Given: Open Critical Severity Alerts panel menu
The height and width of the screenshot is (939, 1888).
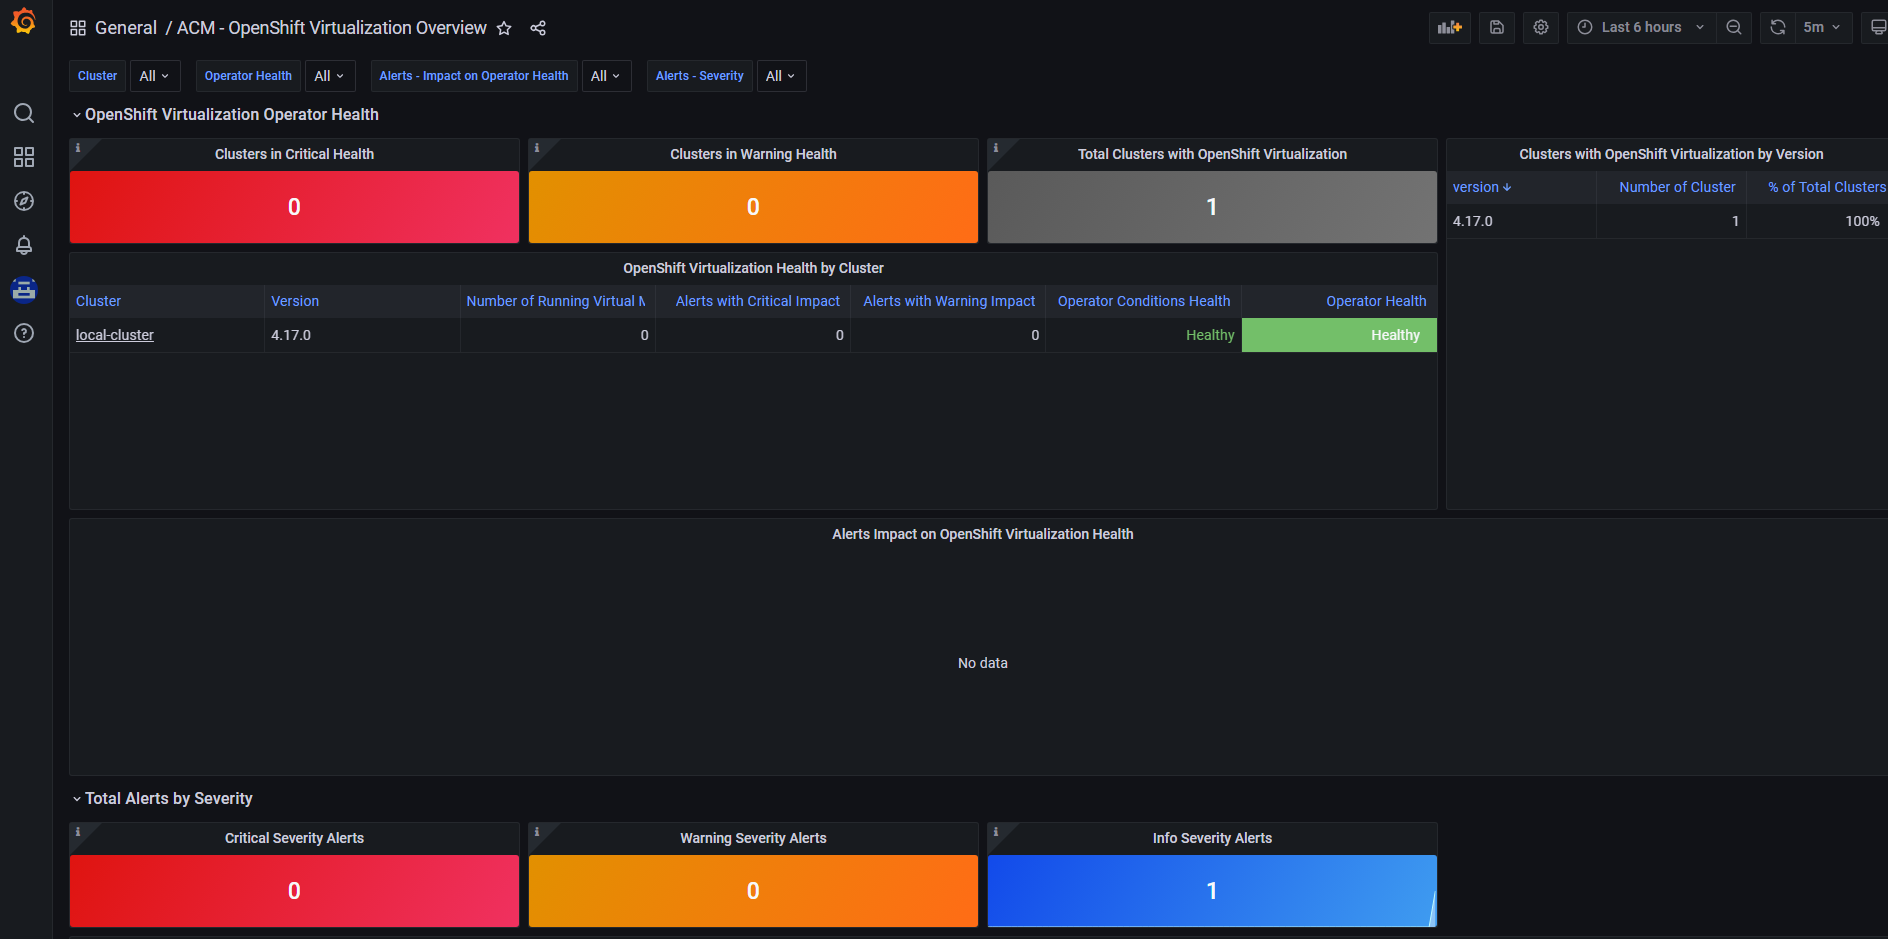Looking at the screenshot, I should 294,838.
